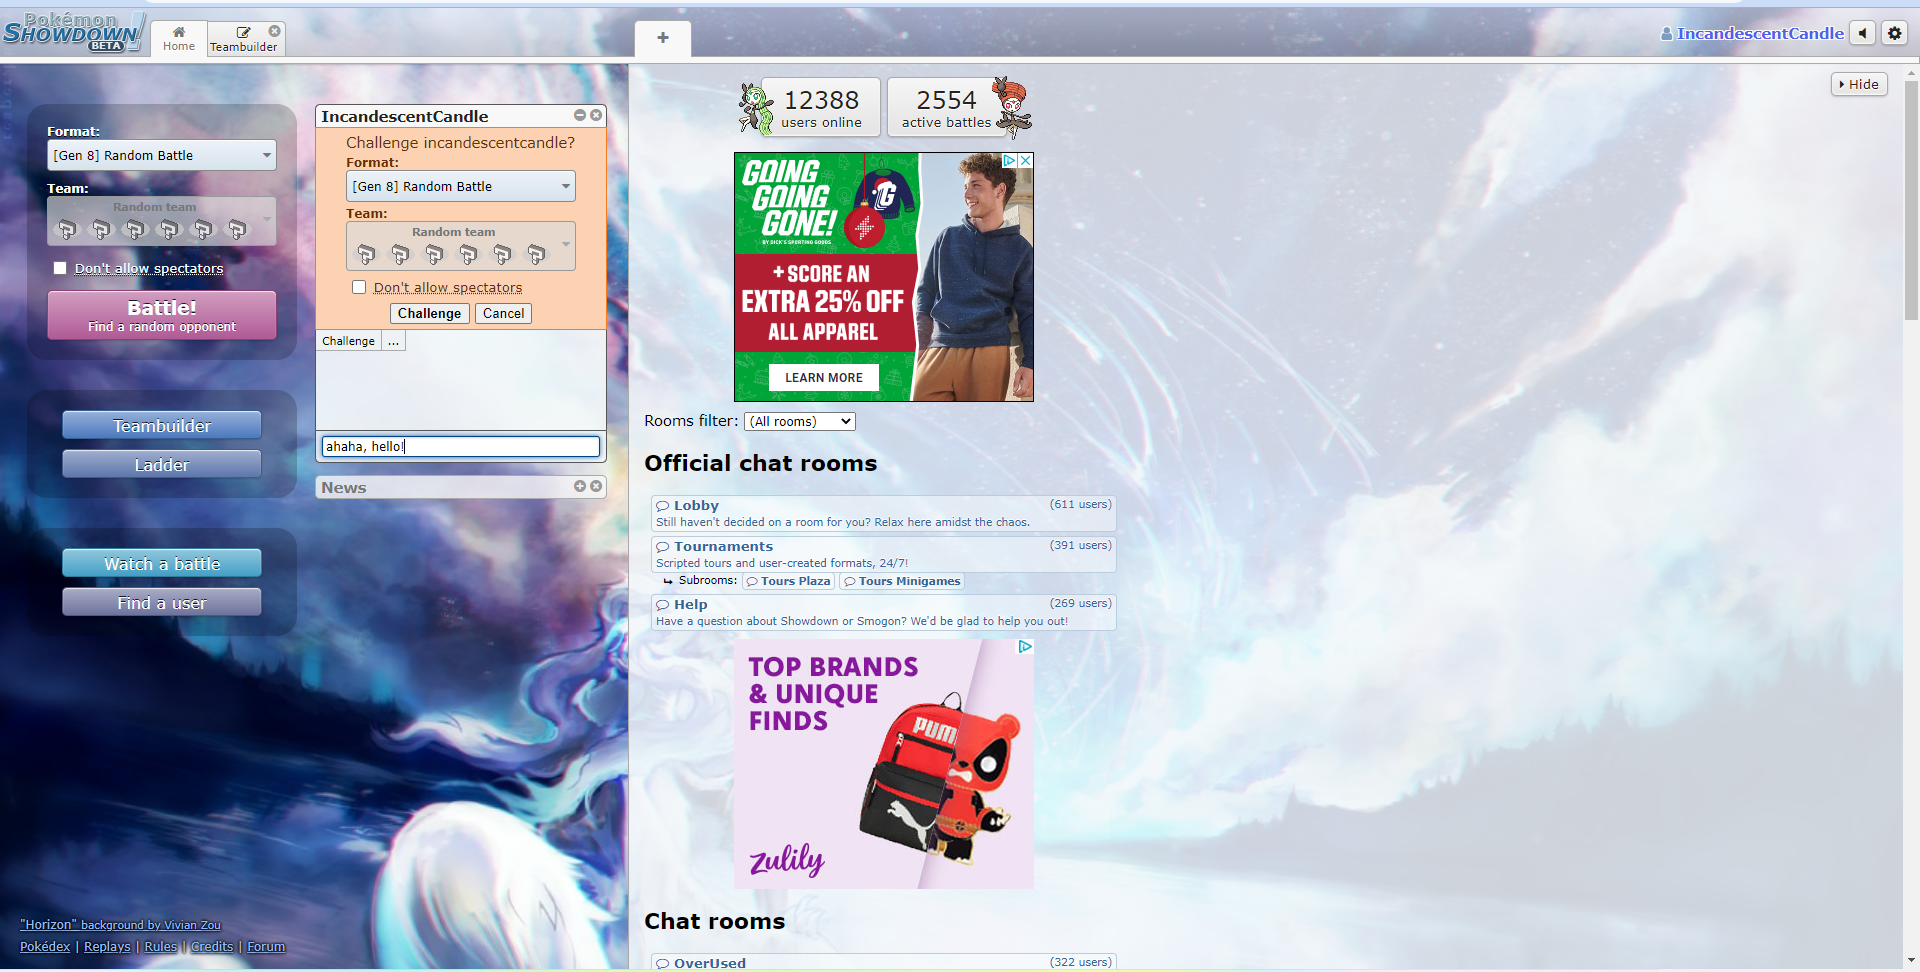1920x972 pixels.
Task: Join the Help chat room
Action: tap(883, 612)
